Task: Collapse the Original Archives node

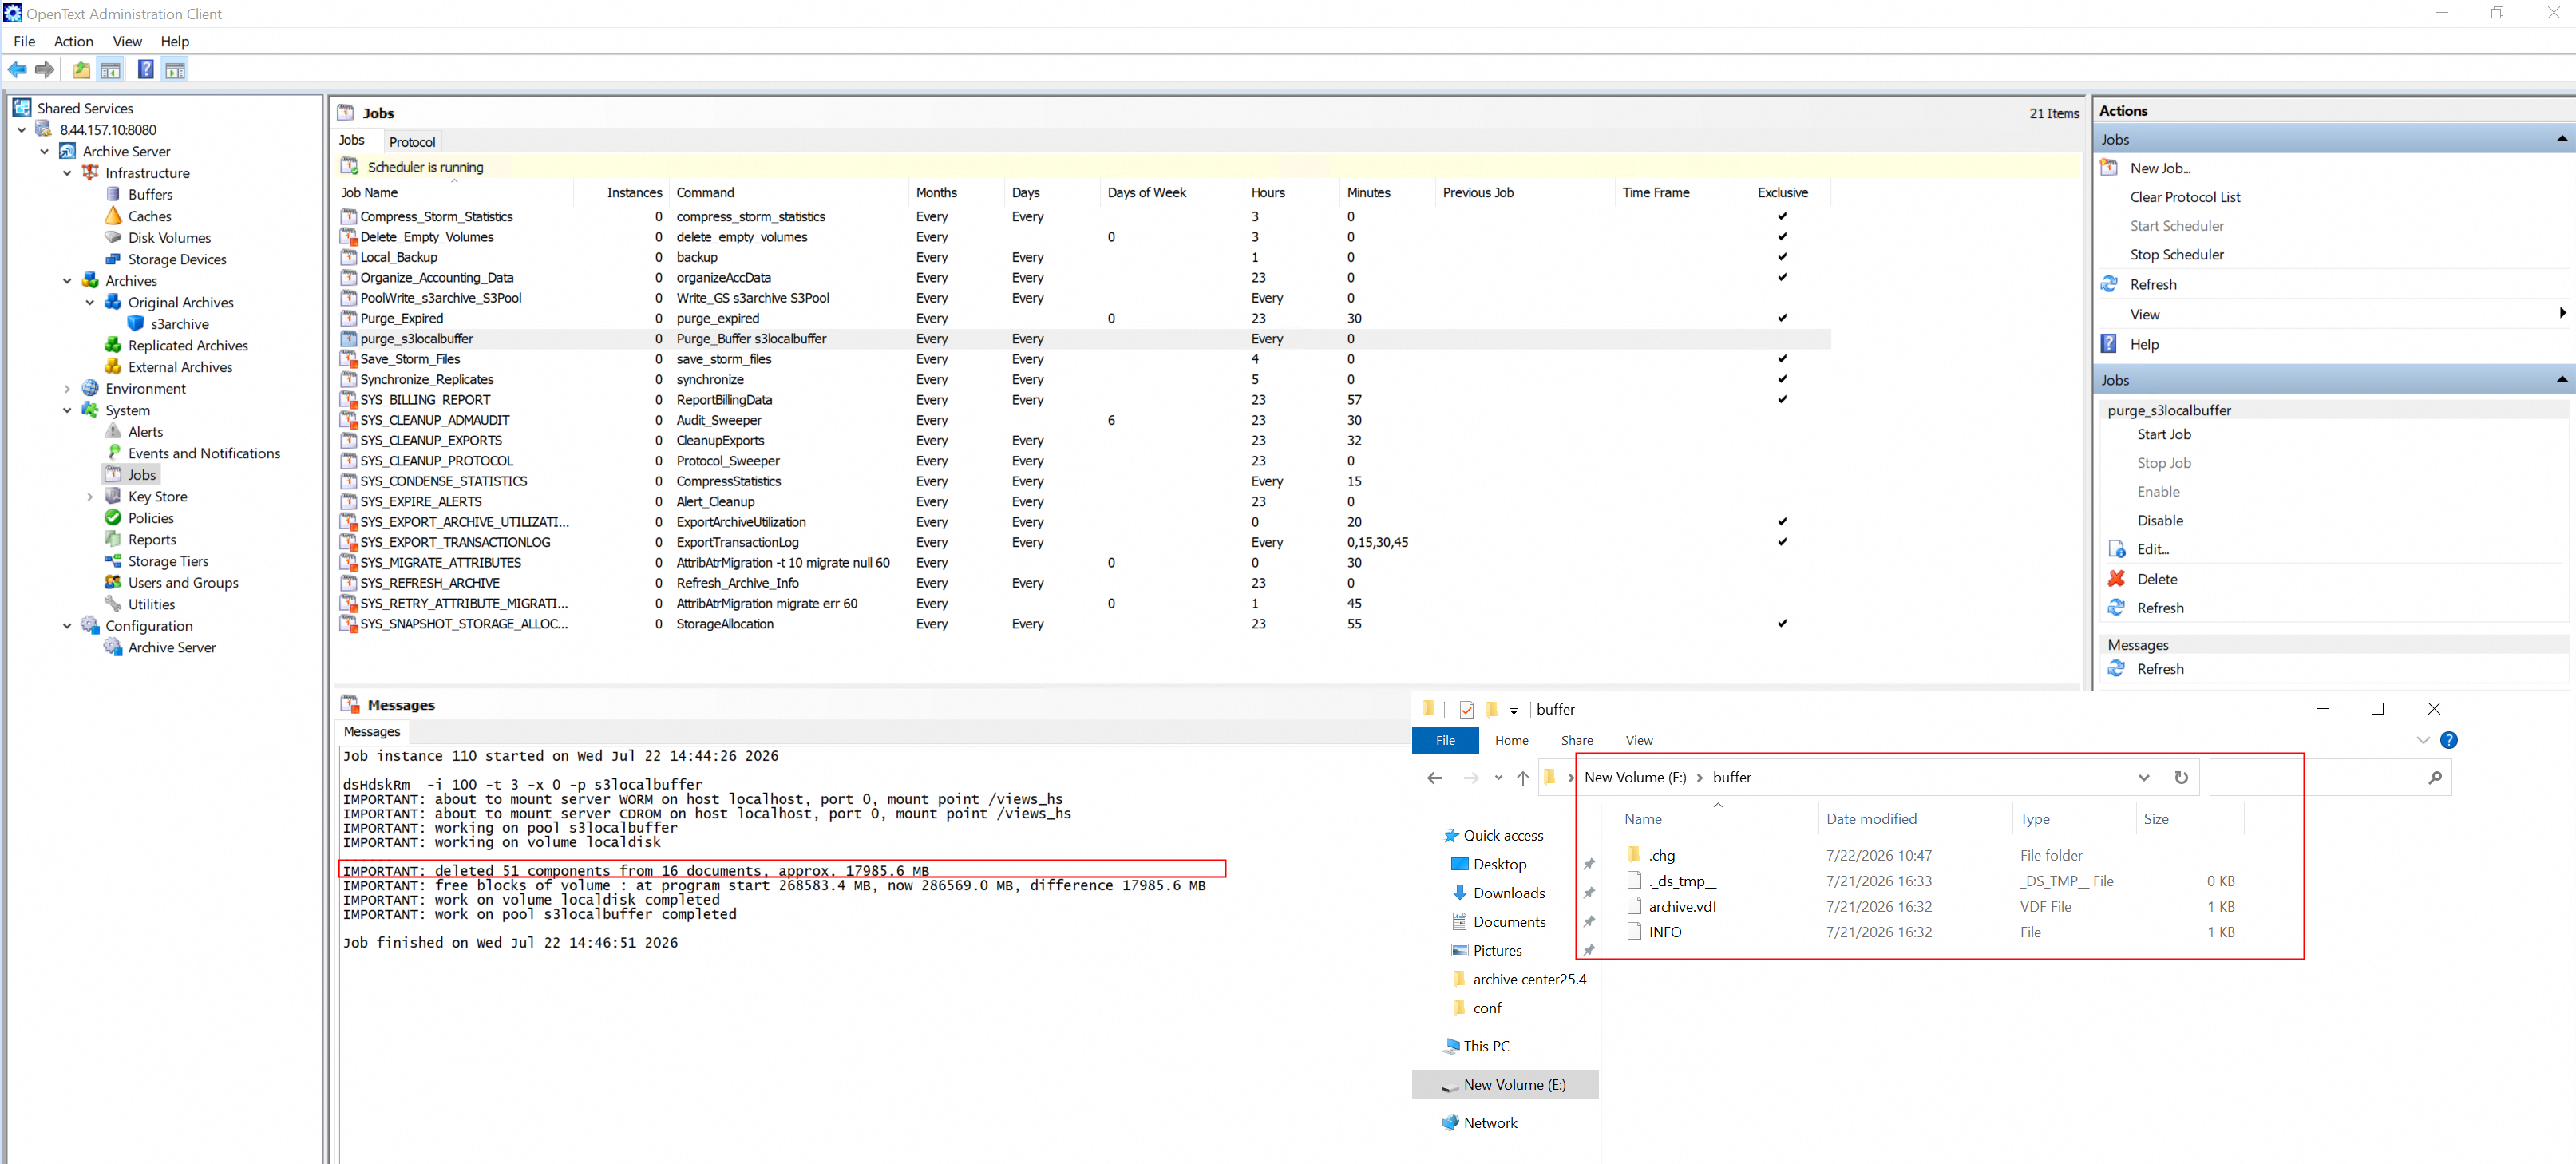Action: [x=90, y=303]
